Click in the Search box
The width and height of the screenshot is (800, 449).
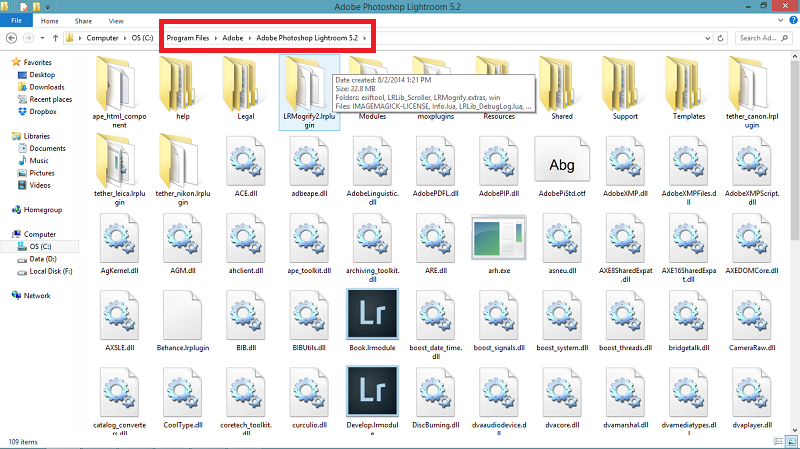pyautogui.click(x=764, y=38)
